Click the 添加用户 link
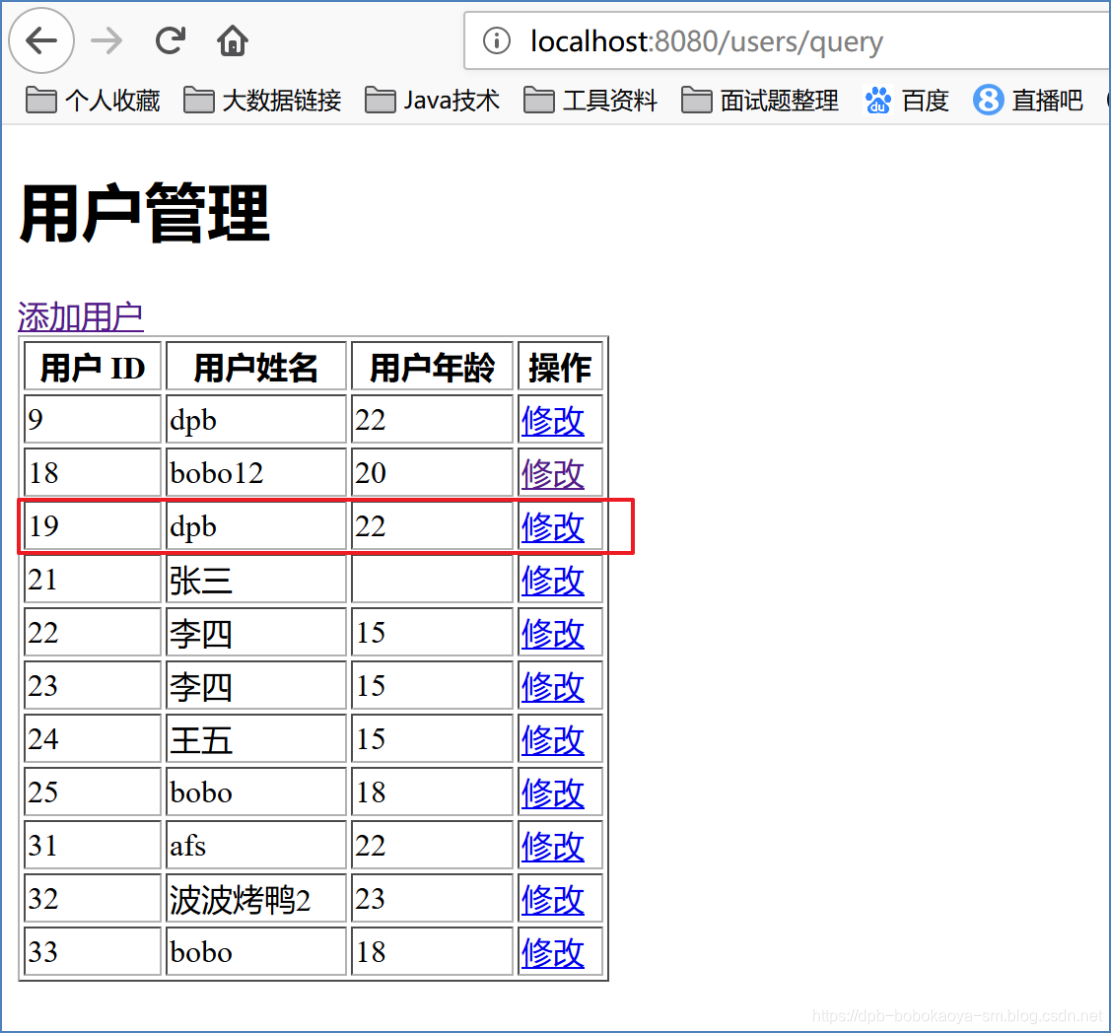Image resolution: width=1112 pixels, height=1034 pixels. click(81, 316)
